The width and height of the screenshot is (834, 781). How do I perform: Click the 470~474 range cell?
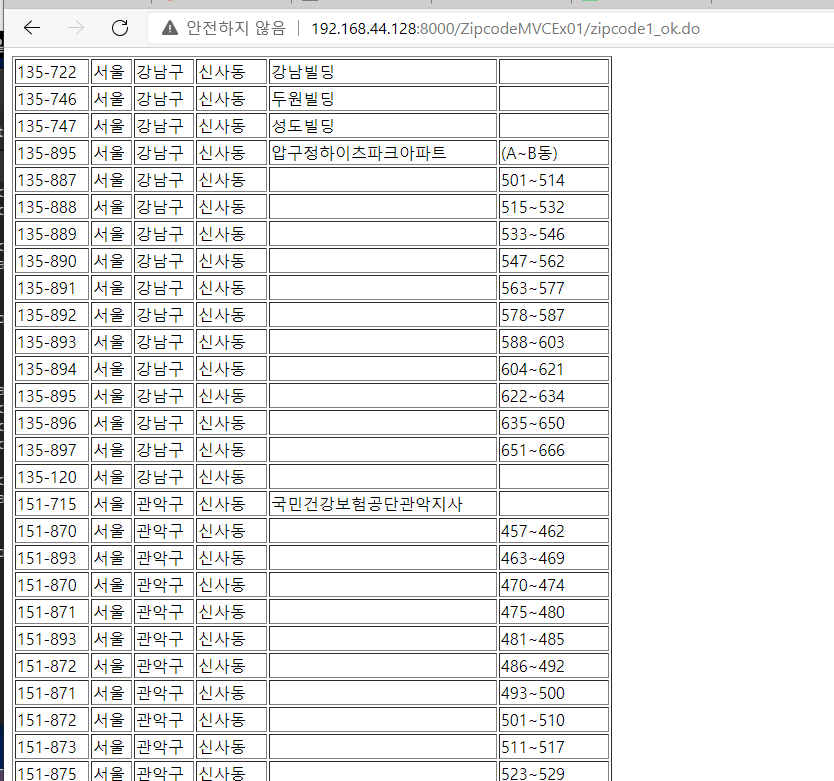(x=554, y=585)
